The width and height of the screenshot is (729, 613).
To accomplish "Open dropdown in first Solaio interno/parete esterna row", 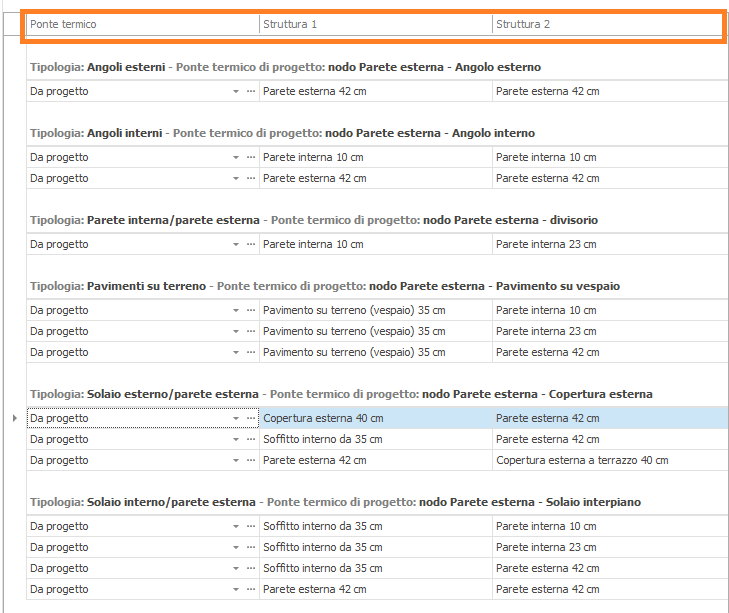I will (x=236, y=526).
